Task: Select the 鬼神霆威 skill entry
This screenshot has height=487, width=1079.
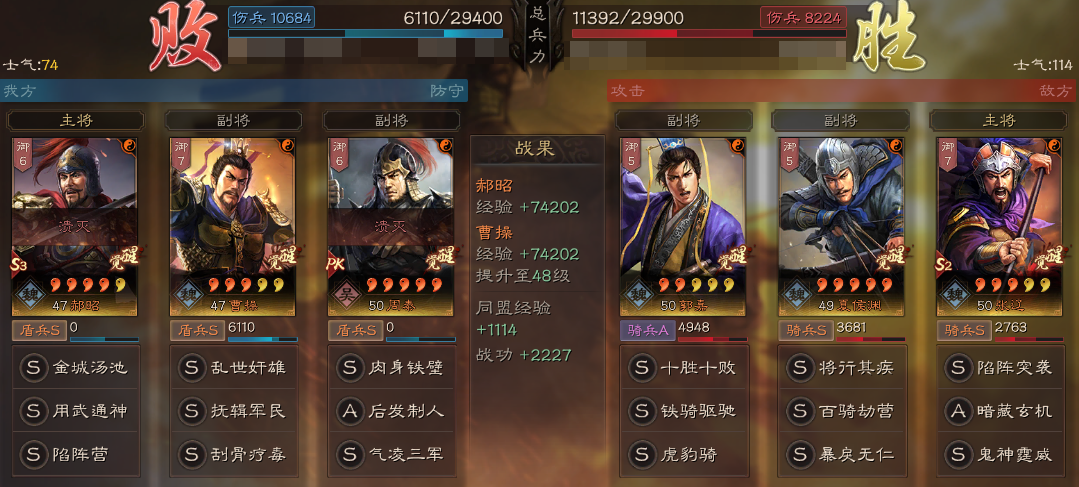Action: pyautogui.click(x=1000, y=455)
